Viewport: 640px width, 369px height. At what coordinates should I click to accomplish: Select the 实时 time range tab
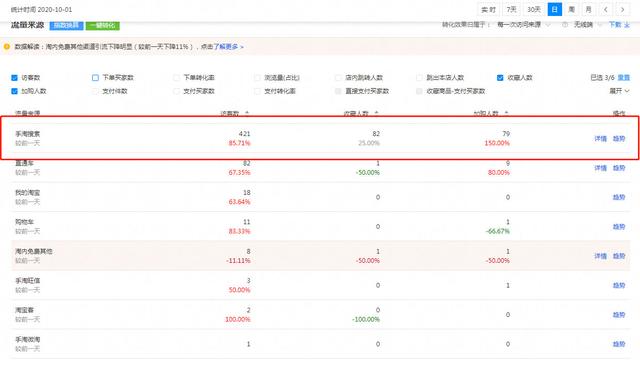(x=488, y=9)
